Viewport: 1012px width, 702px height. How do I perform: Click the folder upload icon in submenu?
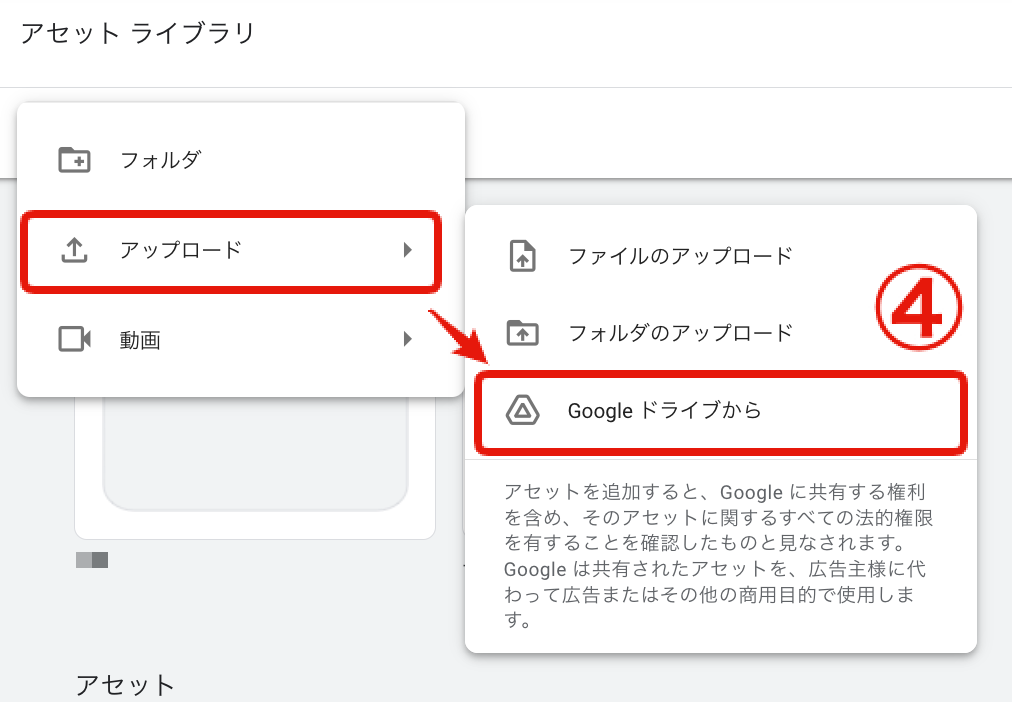point(522,333)
